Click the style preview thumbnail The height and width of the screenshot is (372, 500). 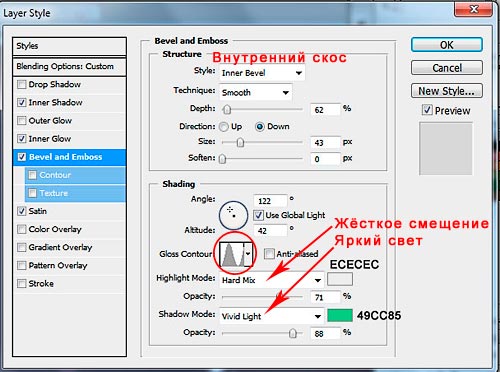click(446, 149)
